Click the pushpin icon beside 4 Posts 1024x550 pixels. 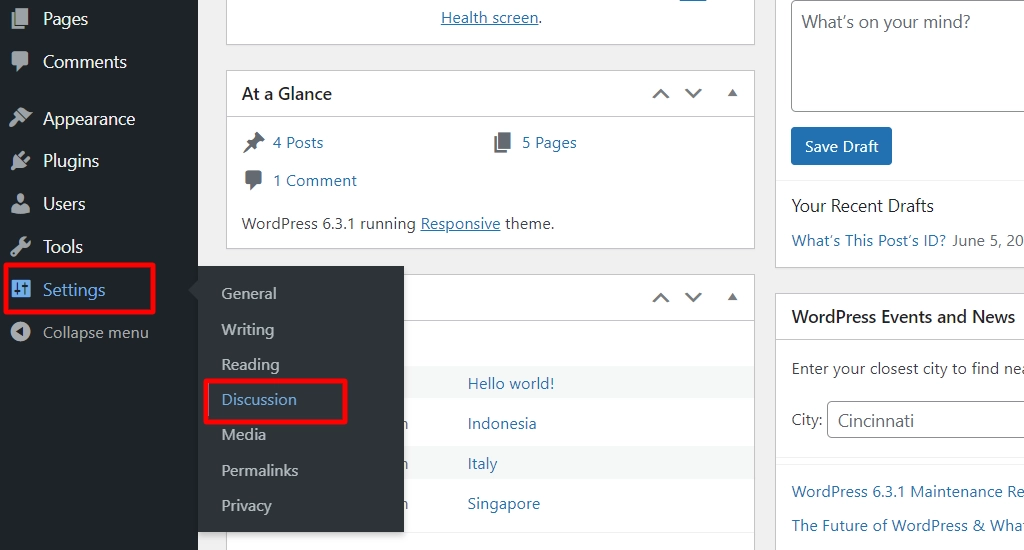point(253,142)
